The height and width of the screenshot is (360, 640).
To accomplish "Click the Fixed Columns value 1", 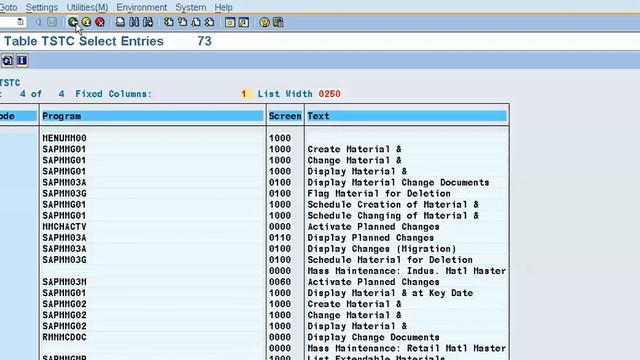I will (x=244, y=94).
